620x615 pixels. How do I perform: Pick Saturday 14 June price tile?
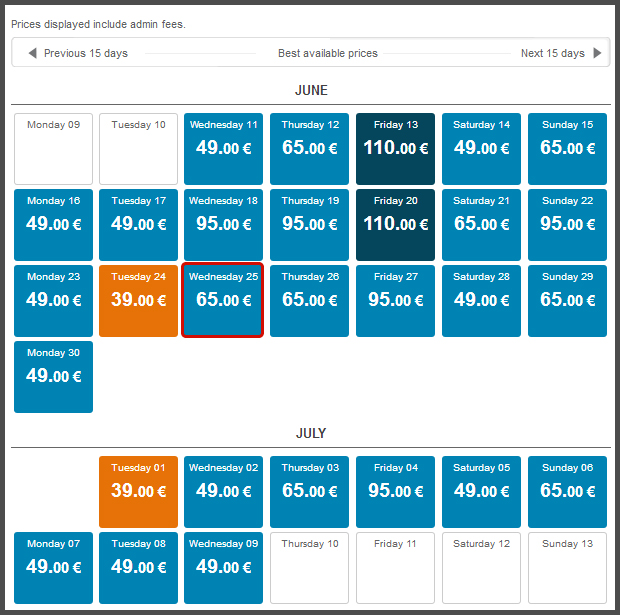point(481,149)
